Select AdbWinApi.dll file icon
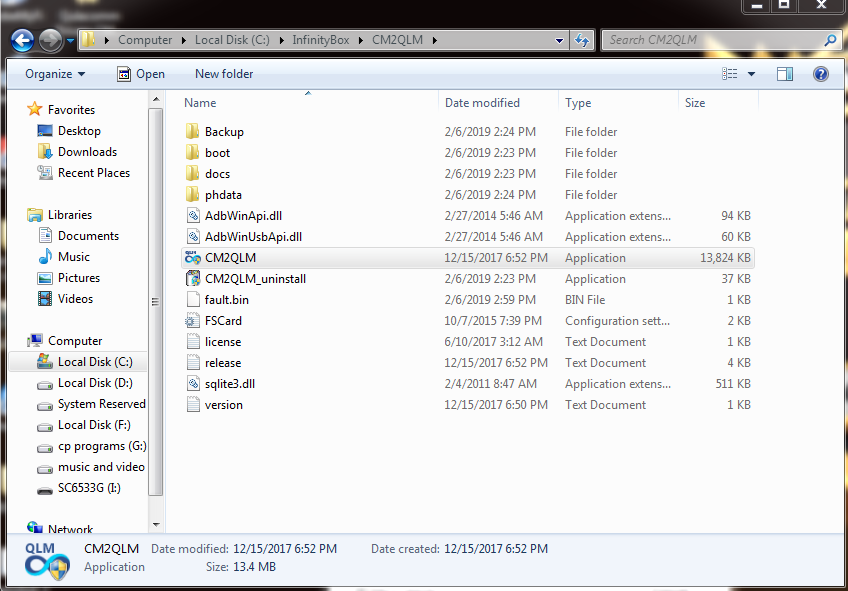This screenshot has height=591, width=848. click(193, 216)
